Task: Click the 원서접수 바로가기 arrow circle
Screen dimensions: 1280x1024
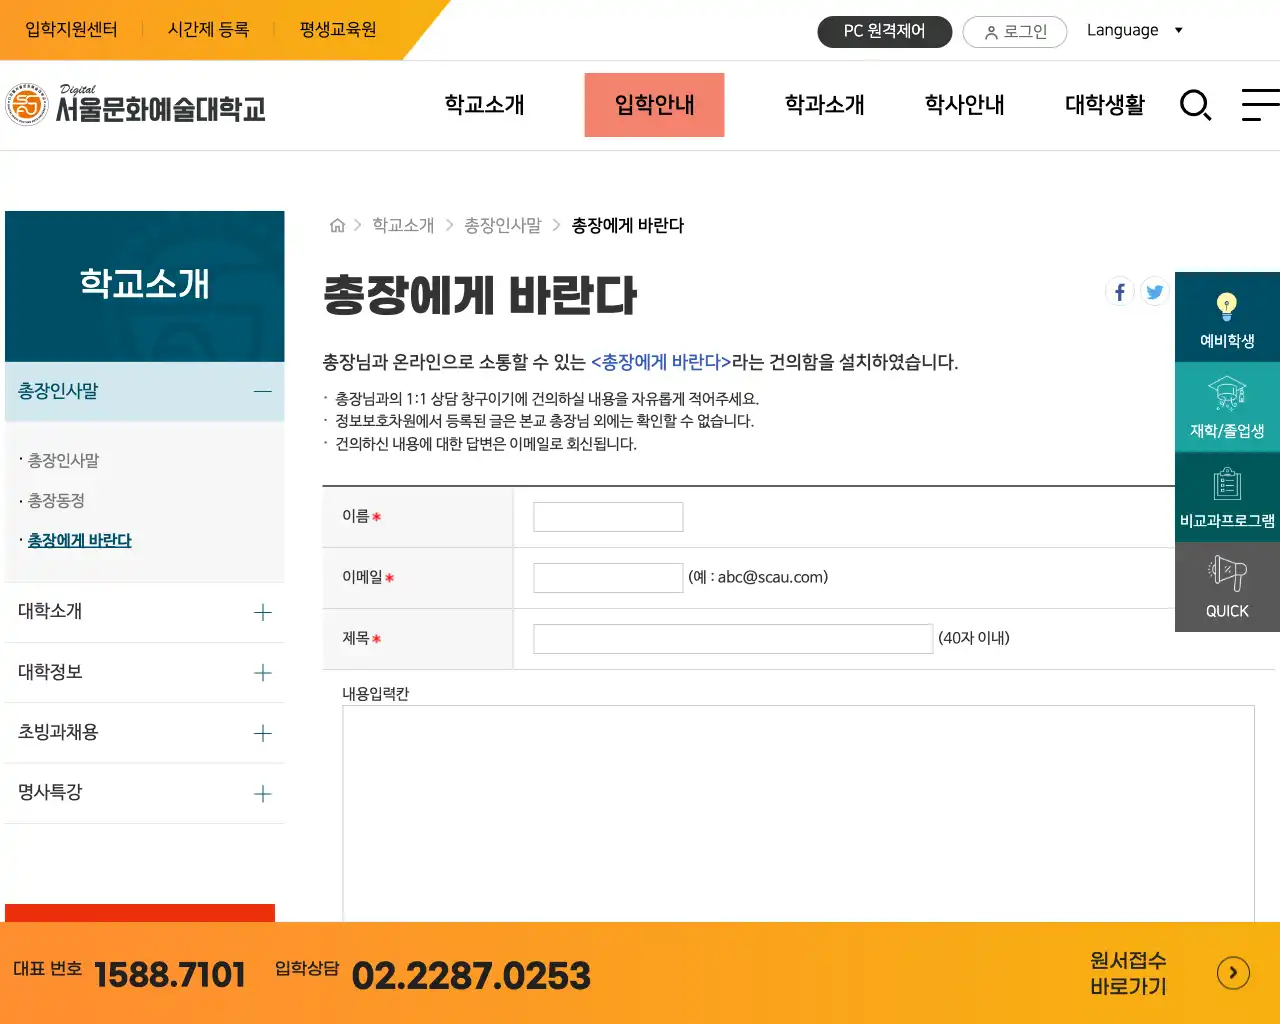Action: point(1233,973)
